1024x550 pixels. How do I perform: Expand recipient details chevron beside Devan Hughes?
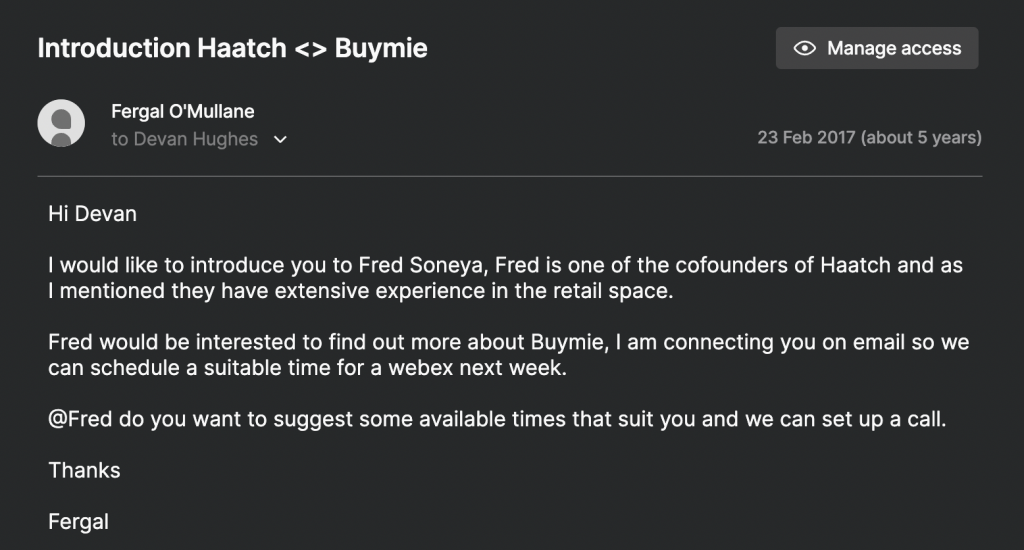(280, 139)
